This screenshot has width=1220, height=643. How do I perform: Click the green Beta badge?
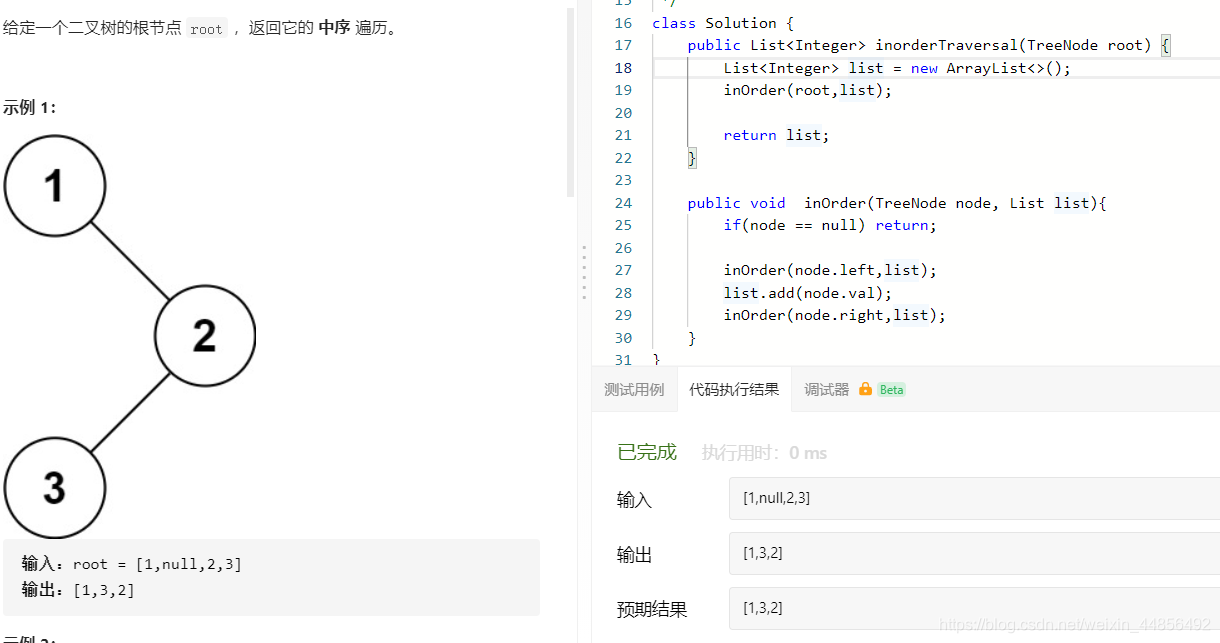click(892, 390)
